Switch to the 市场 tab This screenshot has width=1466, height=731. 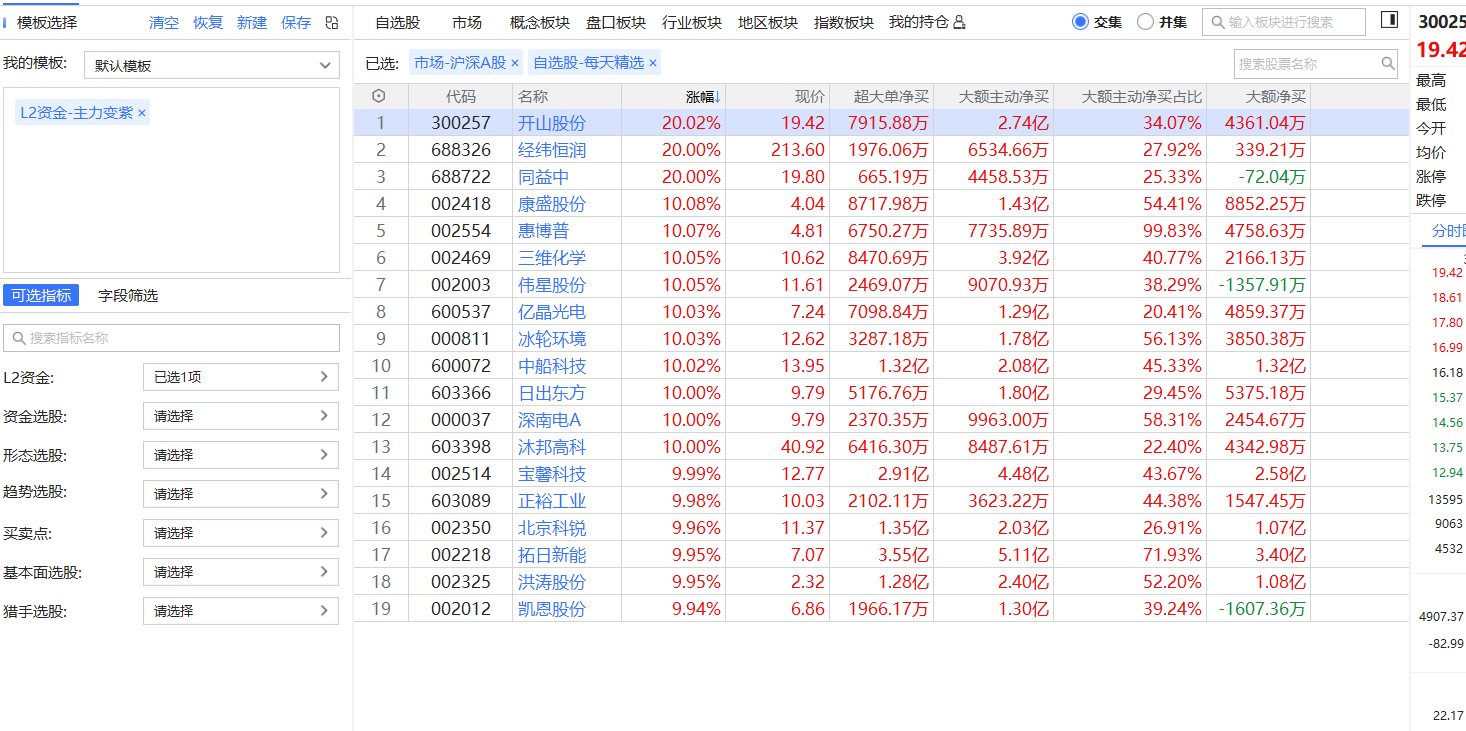[466, 22]
